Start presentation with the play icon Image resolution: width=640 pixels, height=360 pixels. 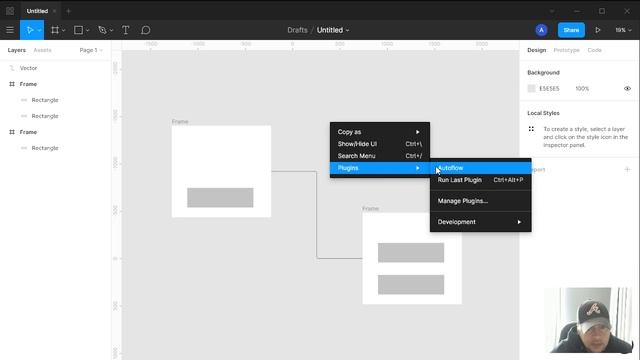[x=598, y=30]
